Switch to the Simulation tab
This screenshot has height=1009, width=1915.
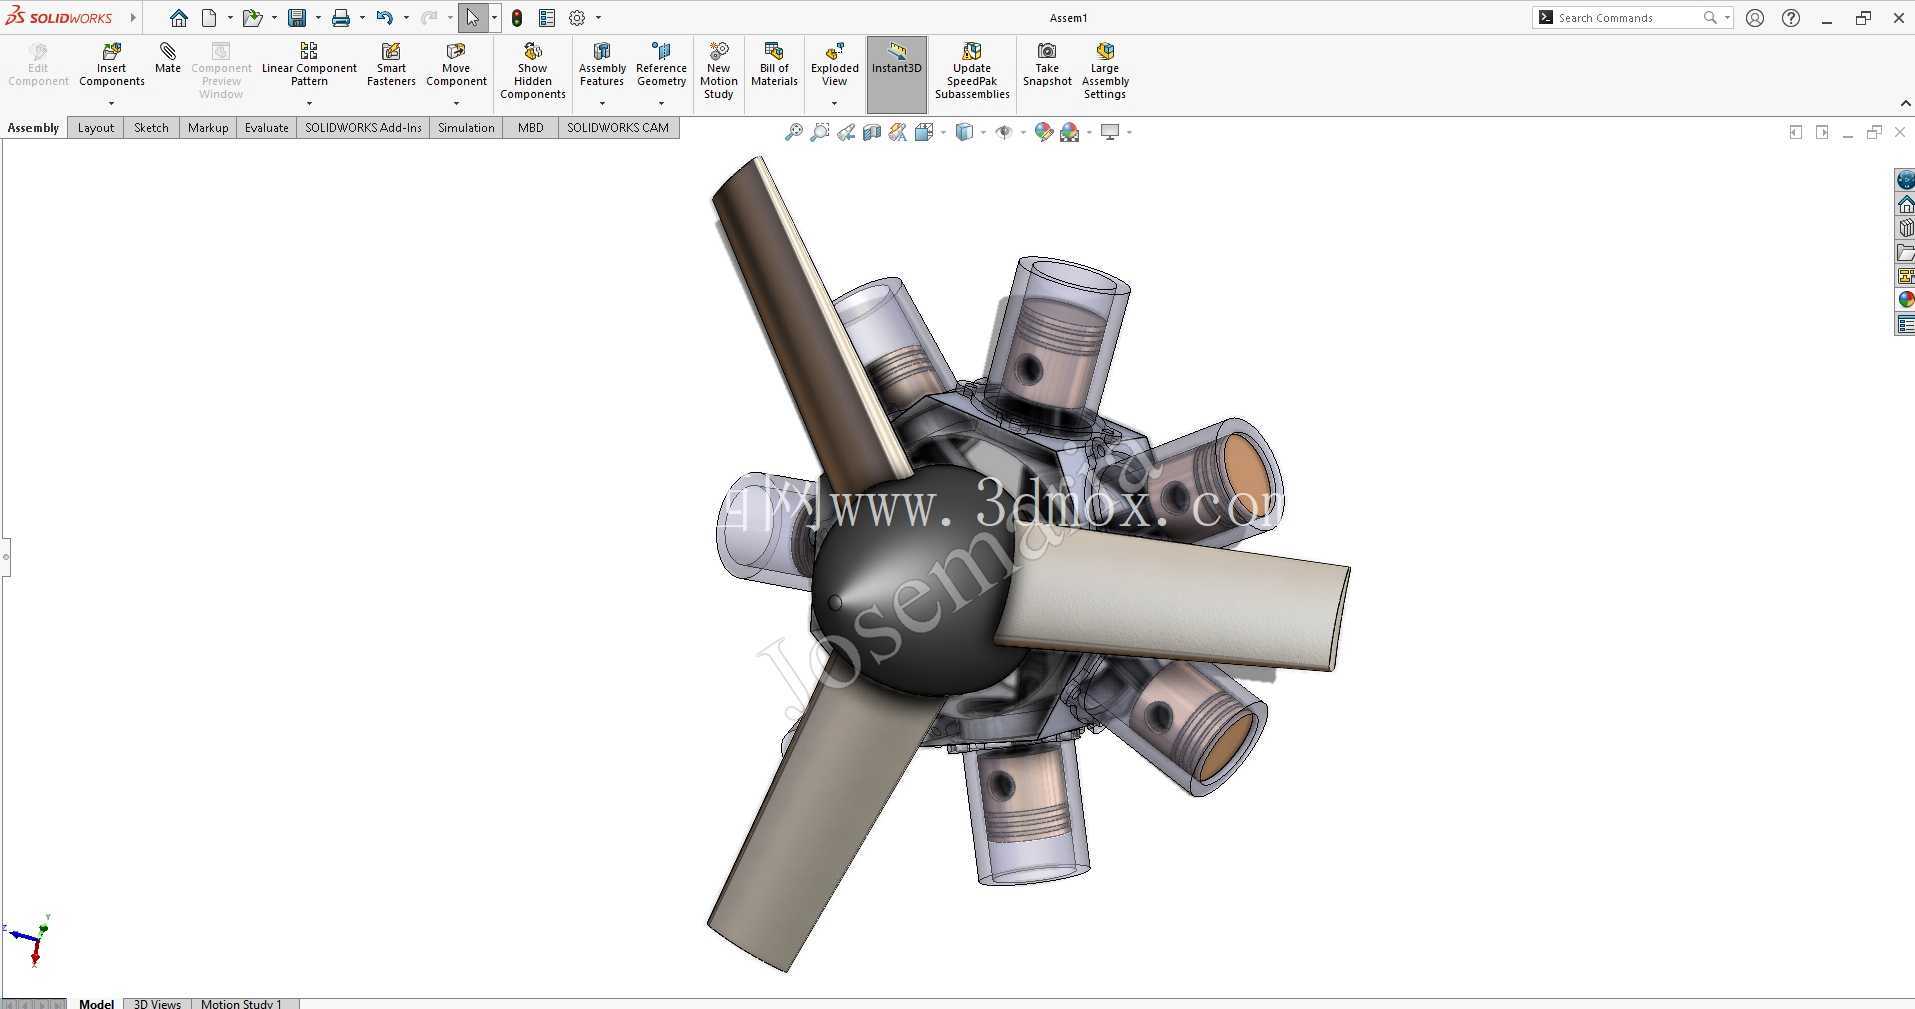tap(466, 128)
